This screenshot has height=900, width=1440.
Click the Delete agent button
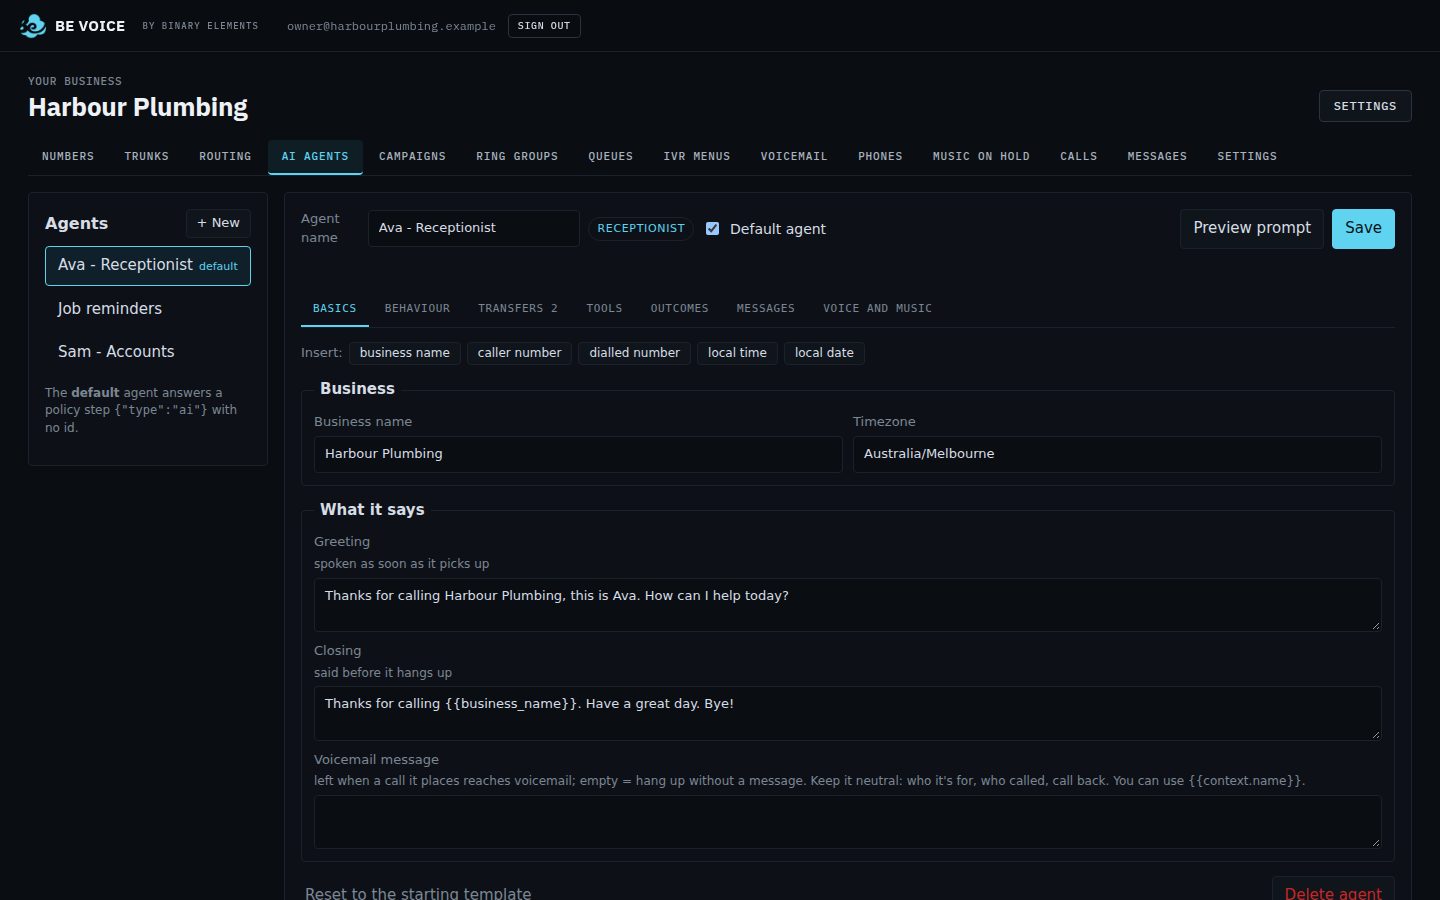[x=1333, y=890]
